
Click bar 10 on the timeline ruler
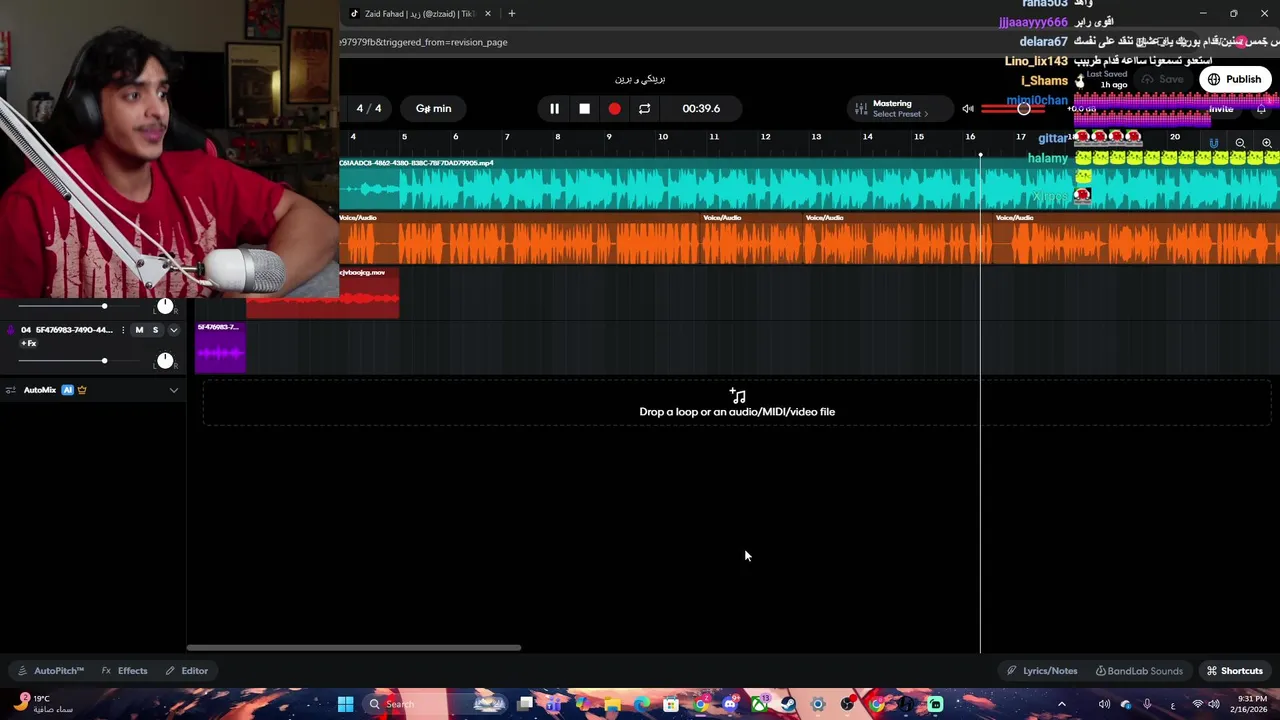(662, 137)
